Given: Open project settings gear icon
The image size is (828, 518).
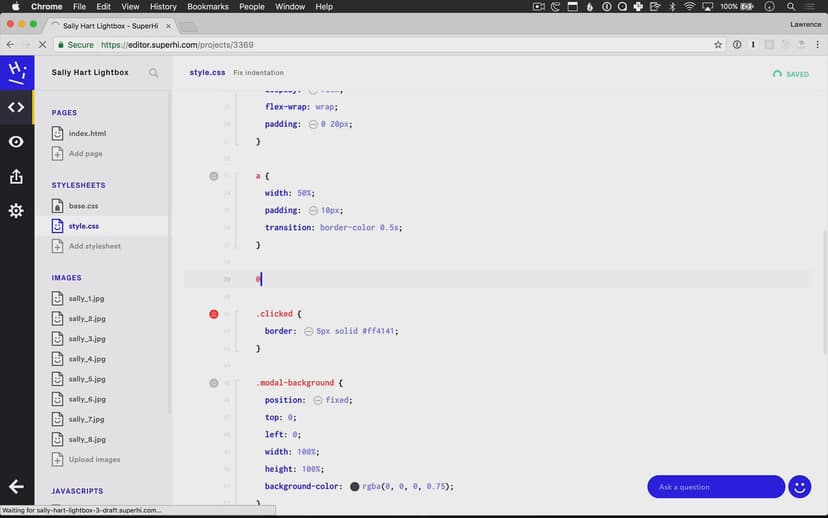Looking at the screenshot, I should click(16, 211).
